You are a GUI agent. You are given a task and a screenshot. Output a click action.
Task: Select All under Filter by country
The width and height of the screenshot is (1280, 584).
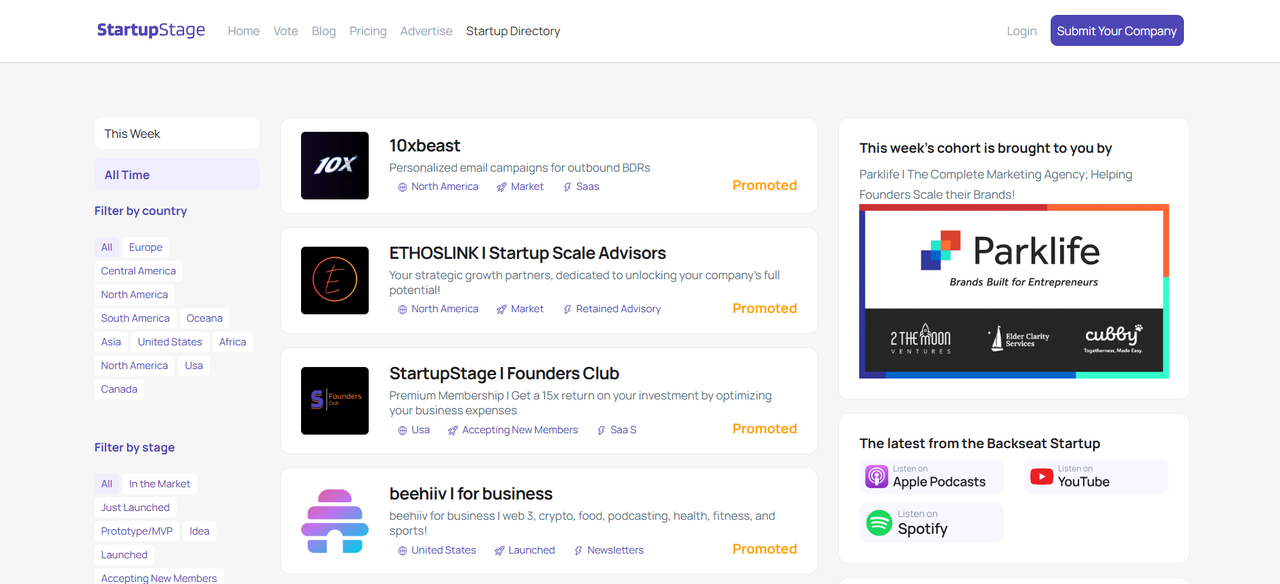(107, 247)
